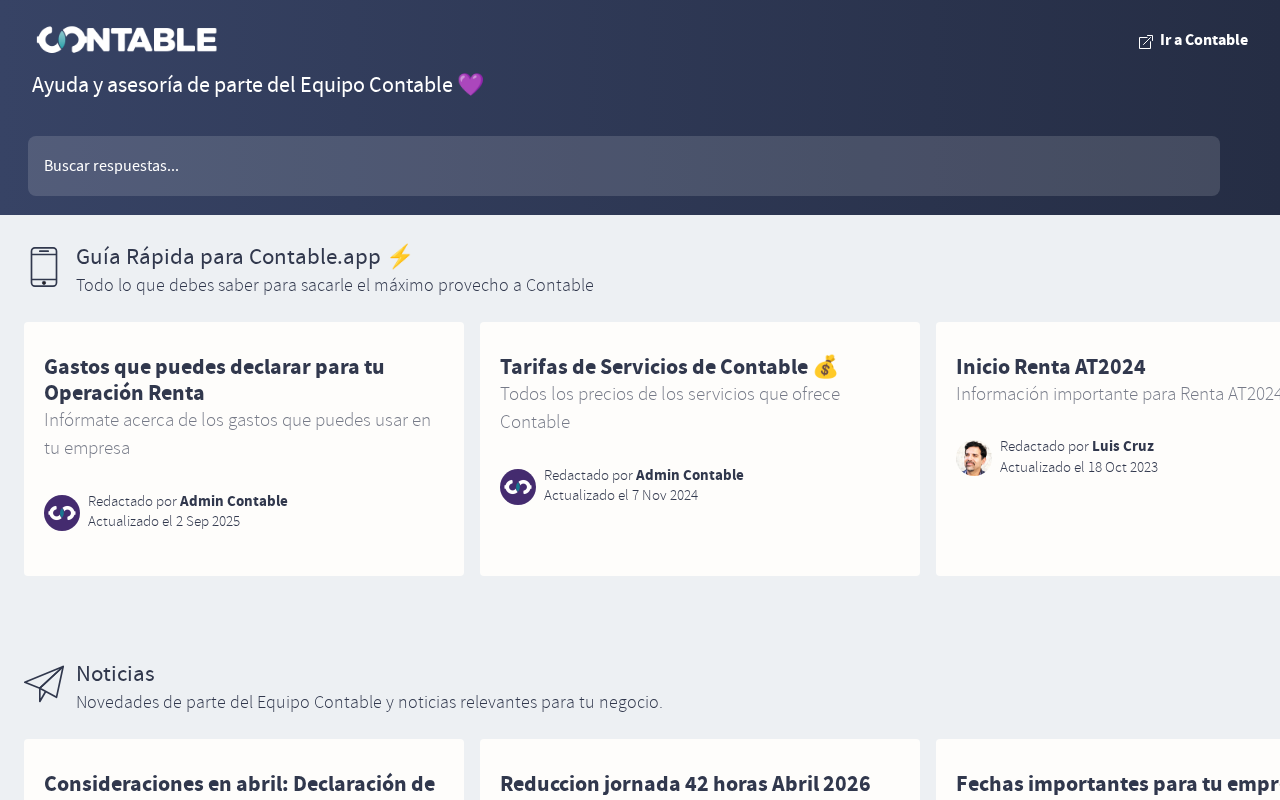Image resolution: width=1280 pixels, height=800 pixels.
Task: Click the Luis Cruz author name
Action: [x=1122, y=446]
